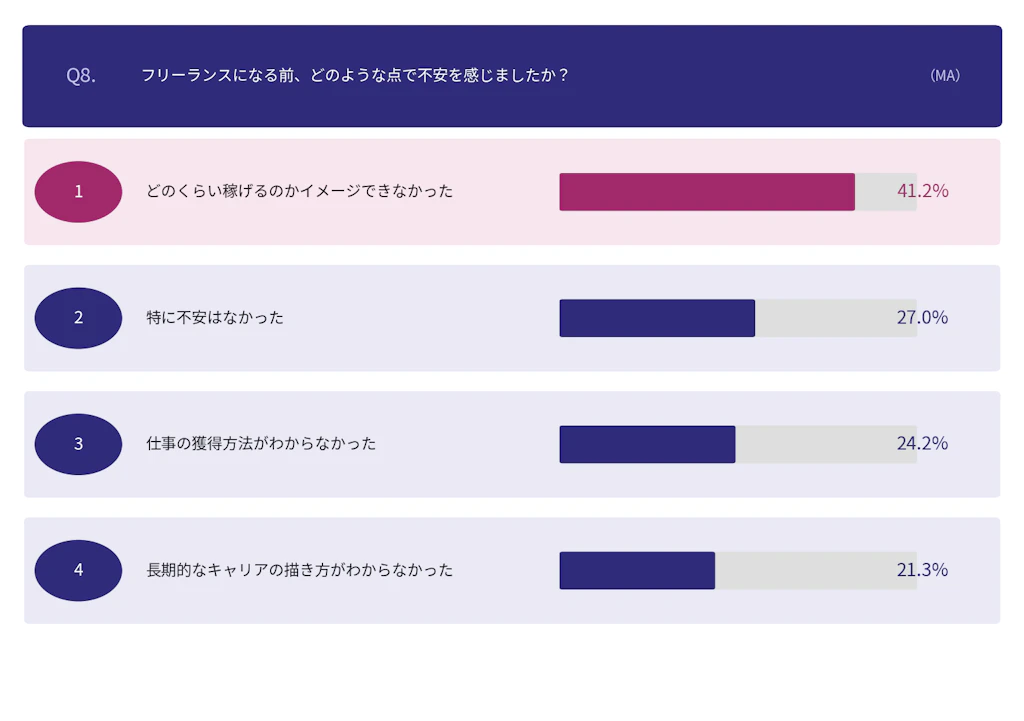Click the navy rank 2 oval badge
The height and width of the screenshot is (721, 1024).
coord(78,318)
